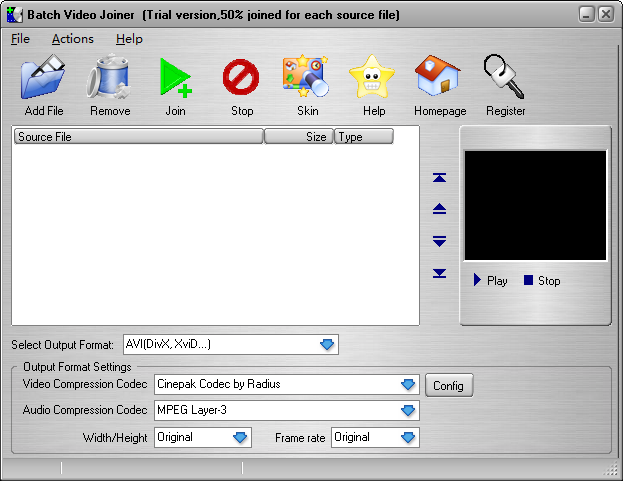
Task: Click the red Stop toolbar icon
Action: pyautogui.click(x=241, y=78)
